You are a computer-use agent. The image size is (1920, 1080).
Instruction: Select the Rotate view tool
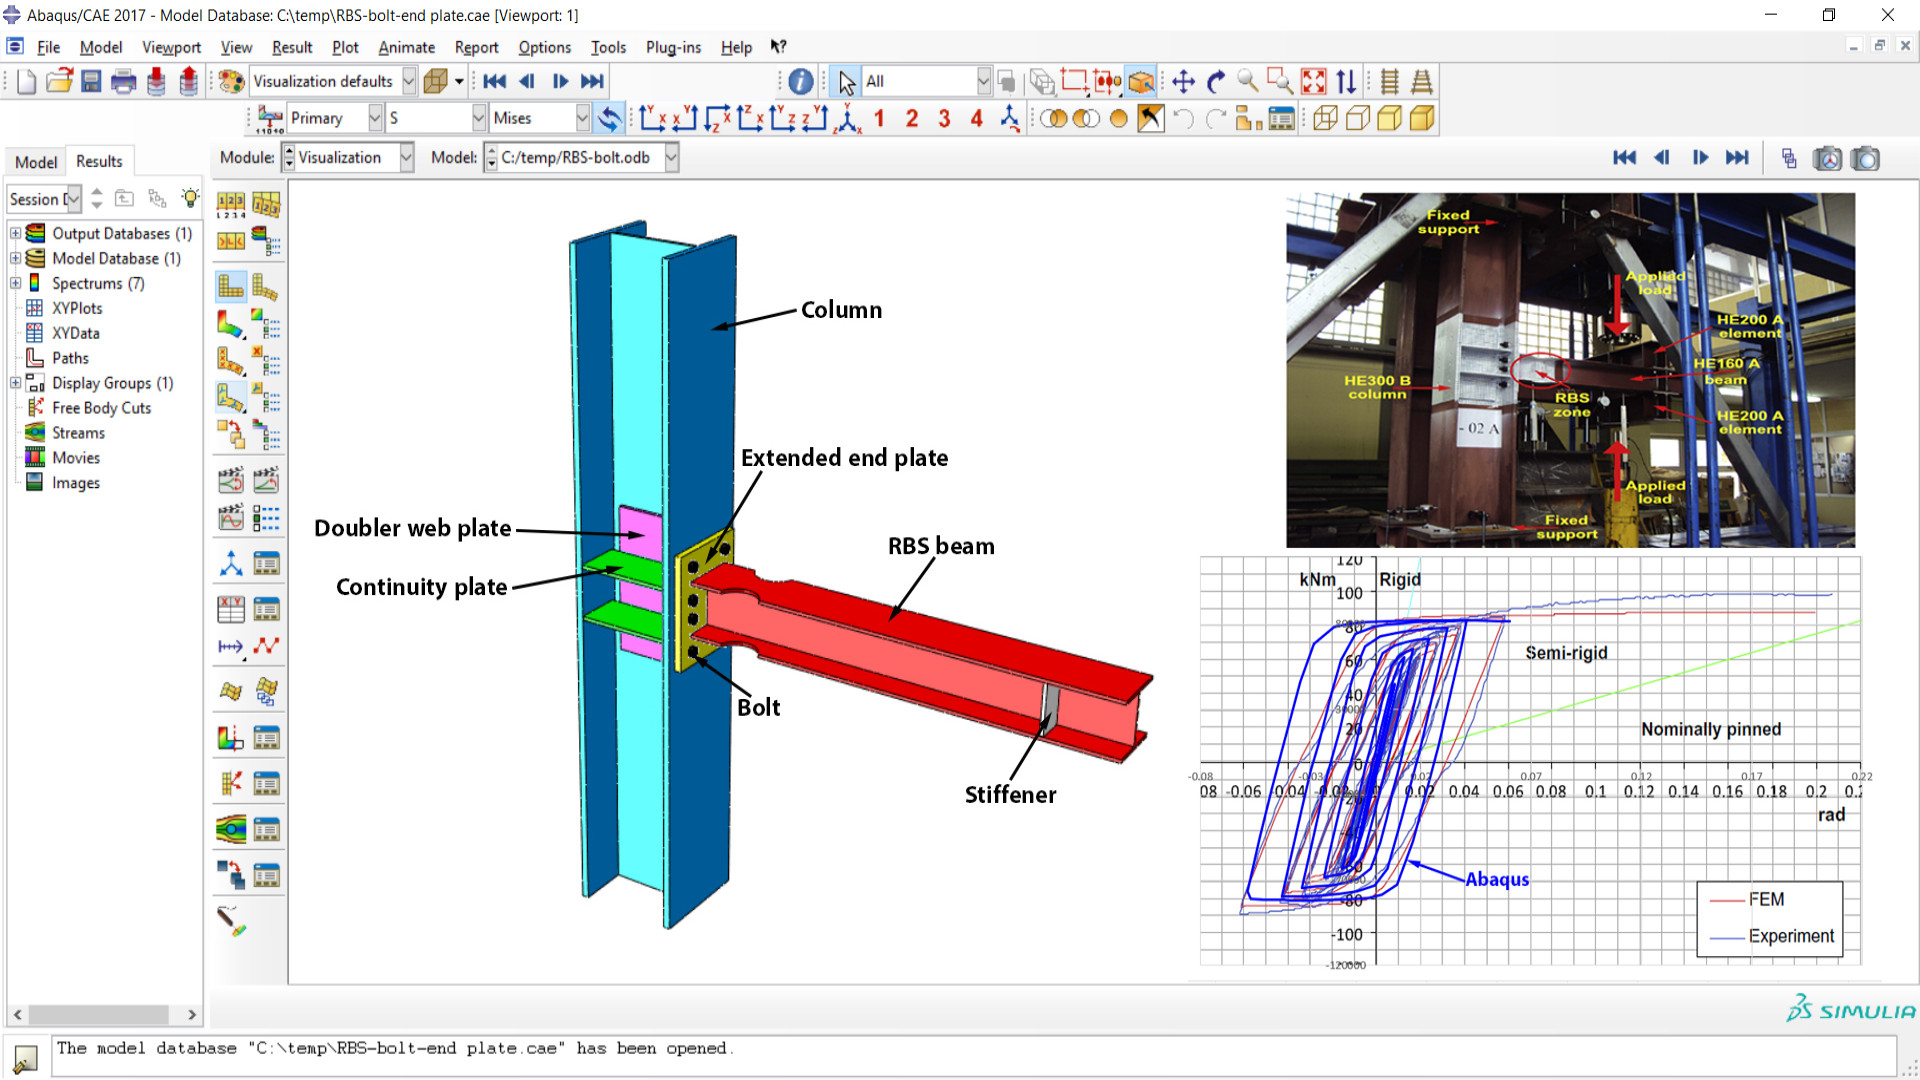[1216, 82]
